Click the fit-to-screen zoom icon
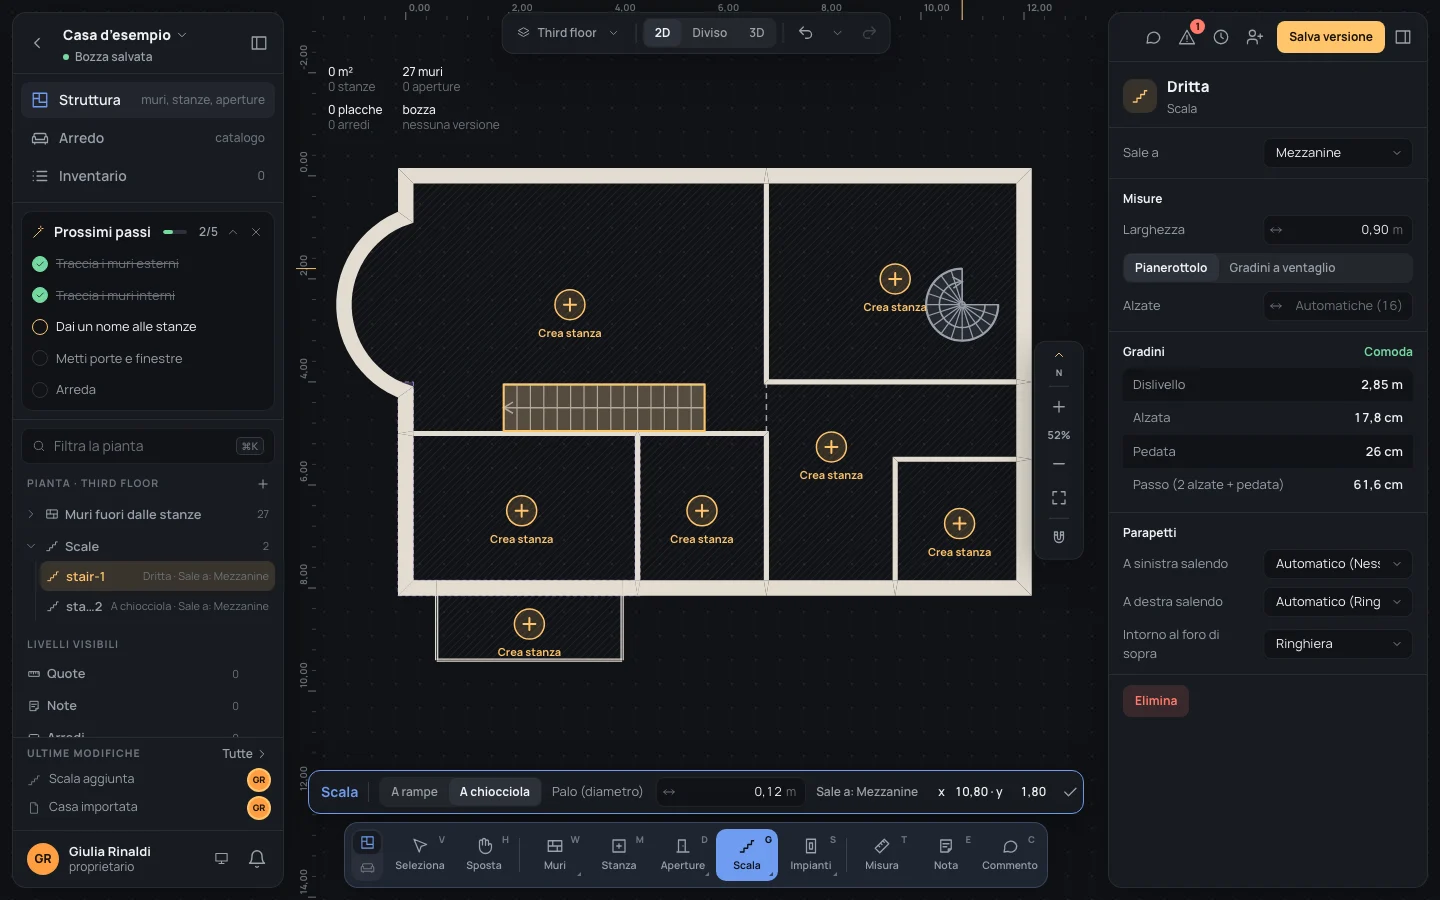The image size is (1440, 900). tap(1059, 498)
